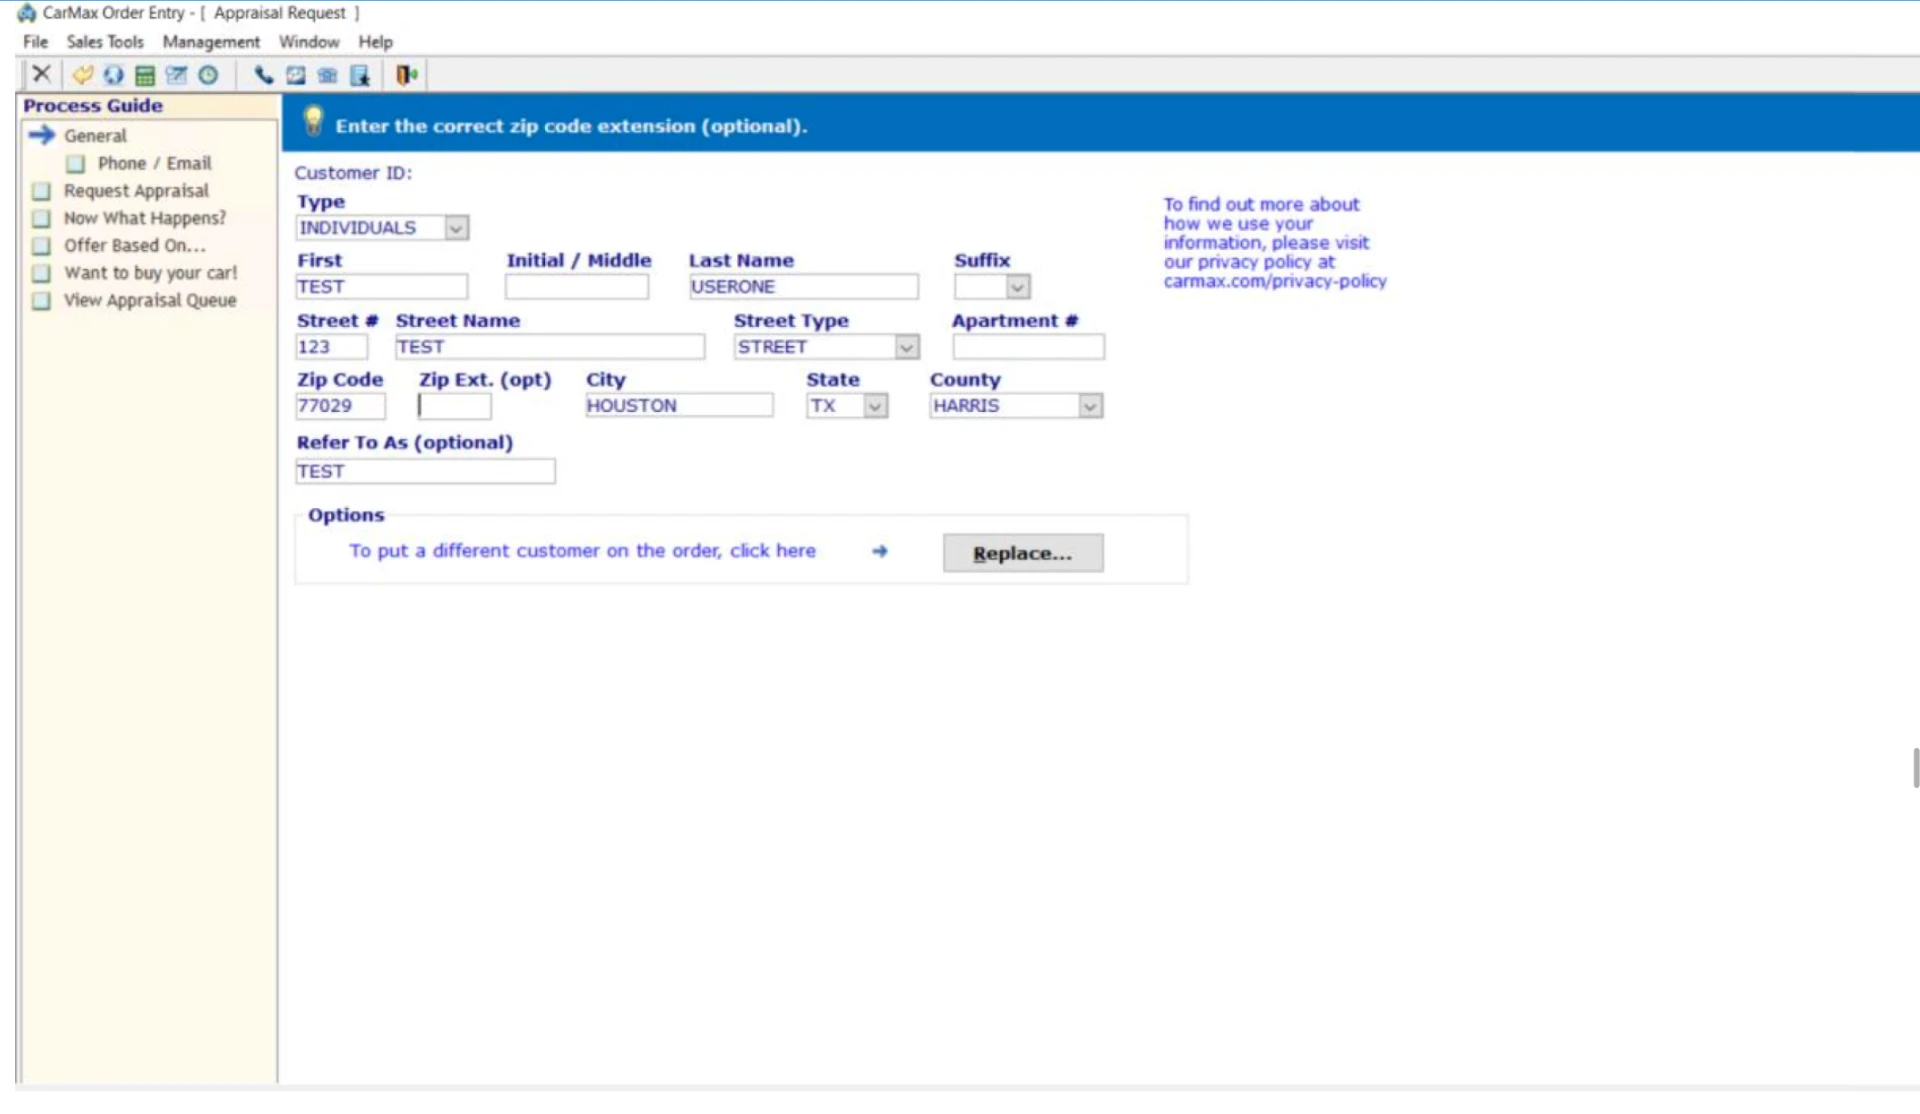
Task: Click the yellow handshake toolbar icon
Action: (x=82, y=75)
